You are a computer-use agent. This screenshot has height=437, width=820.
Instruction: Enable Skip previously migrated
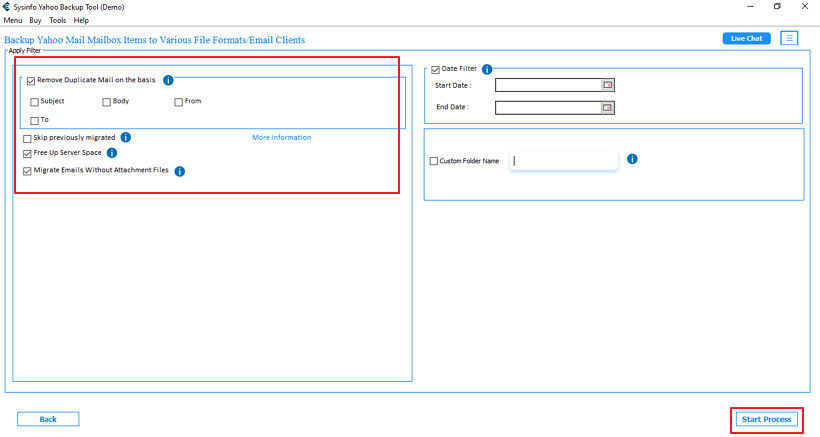27,139
